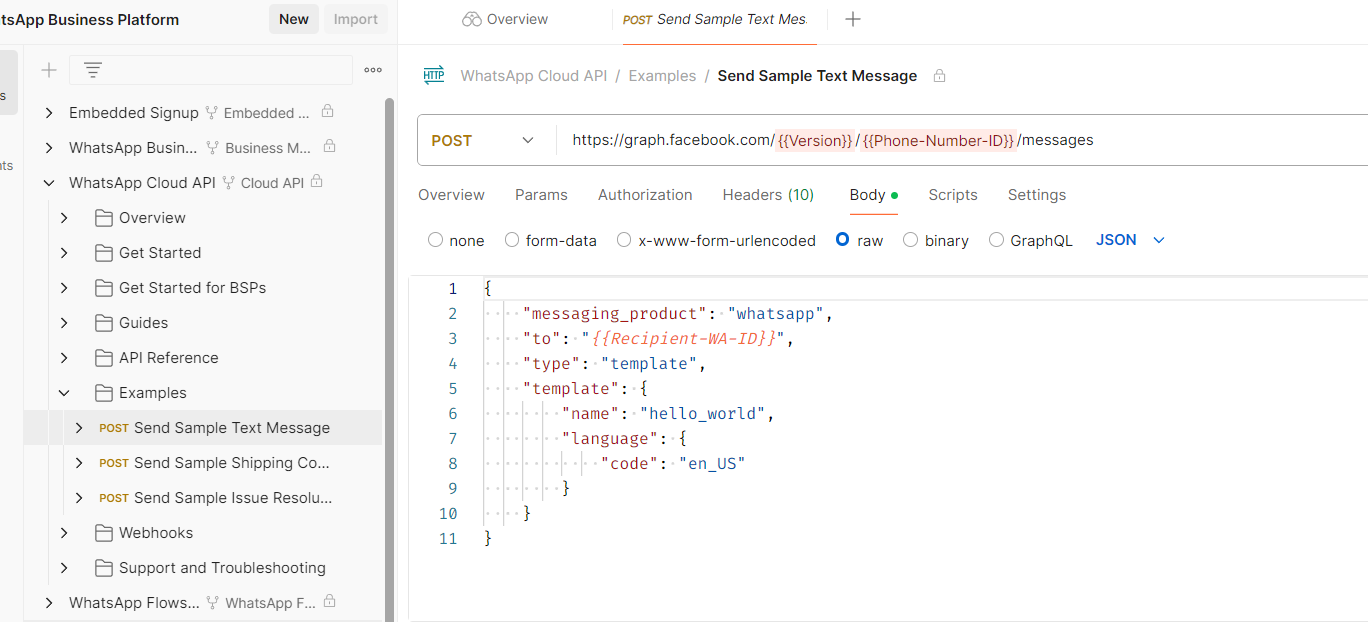Select the x-www-form-urlencoded radio button

[624, 240]
